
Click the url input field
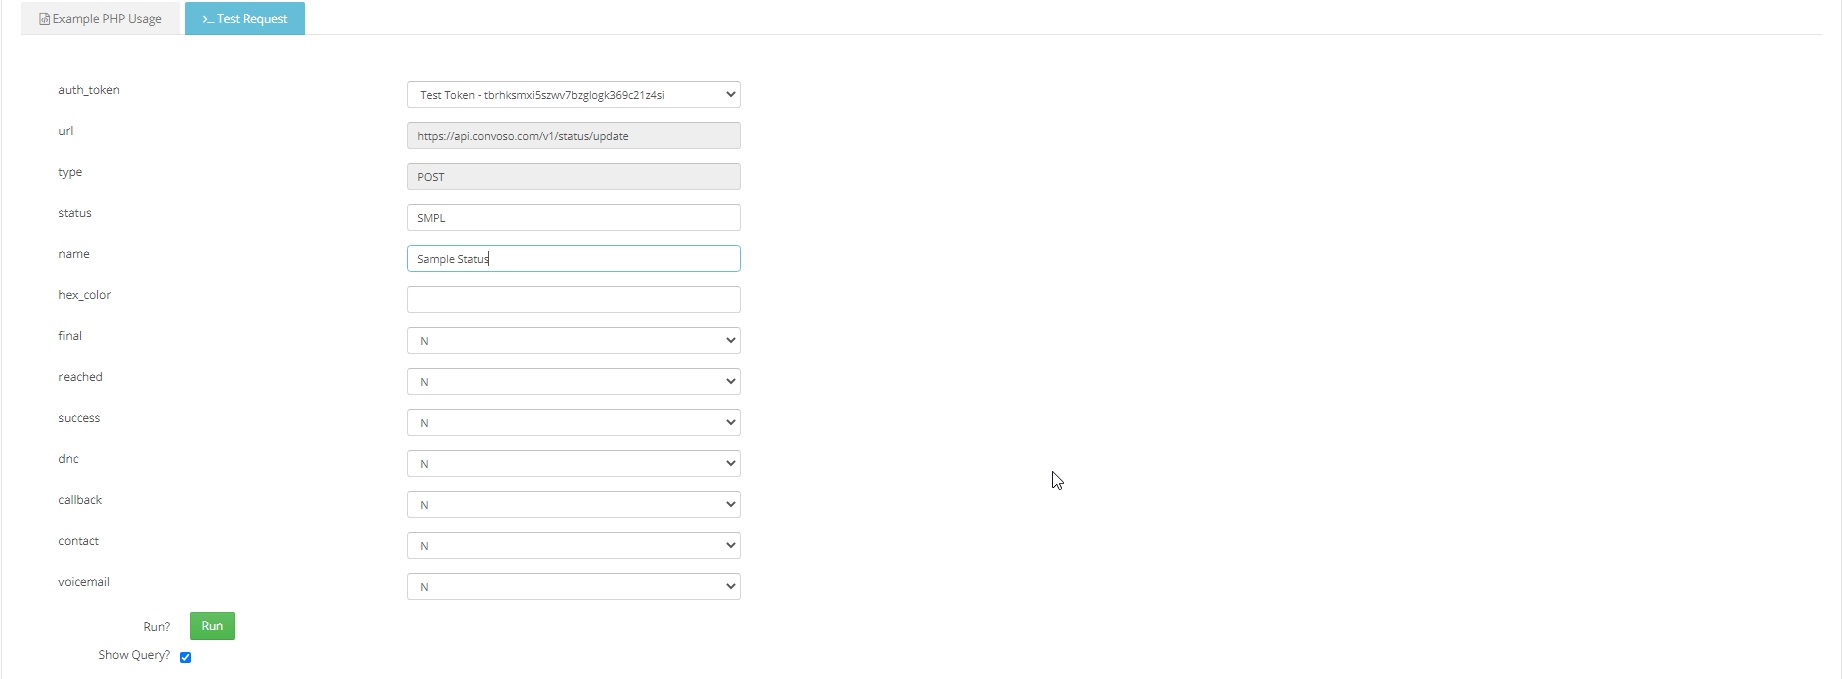[x=572, y=136]
